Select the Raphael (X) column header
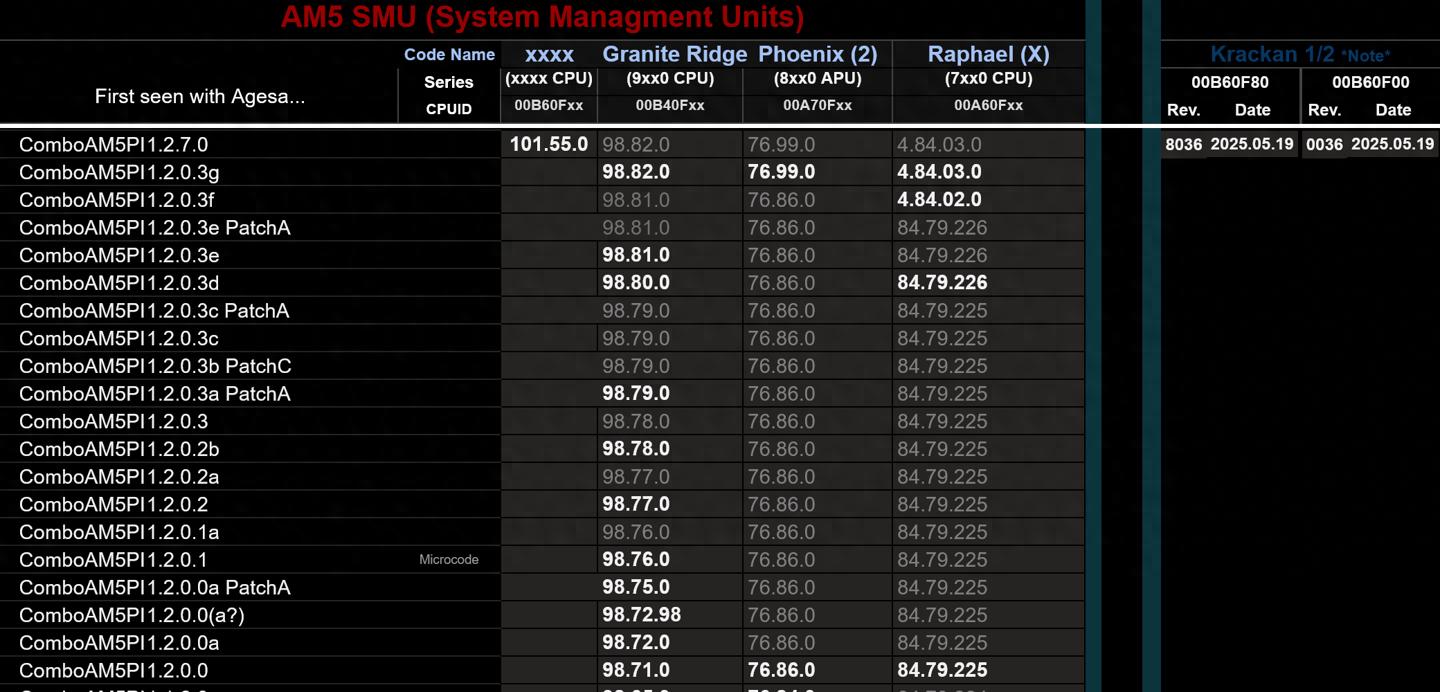Screen dimensions: 1440x692 [988, 54]
